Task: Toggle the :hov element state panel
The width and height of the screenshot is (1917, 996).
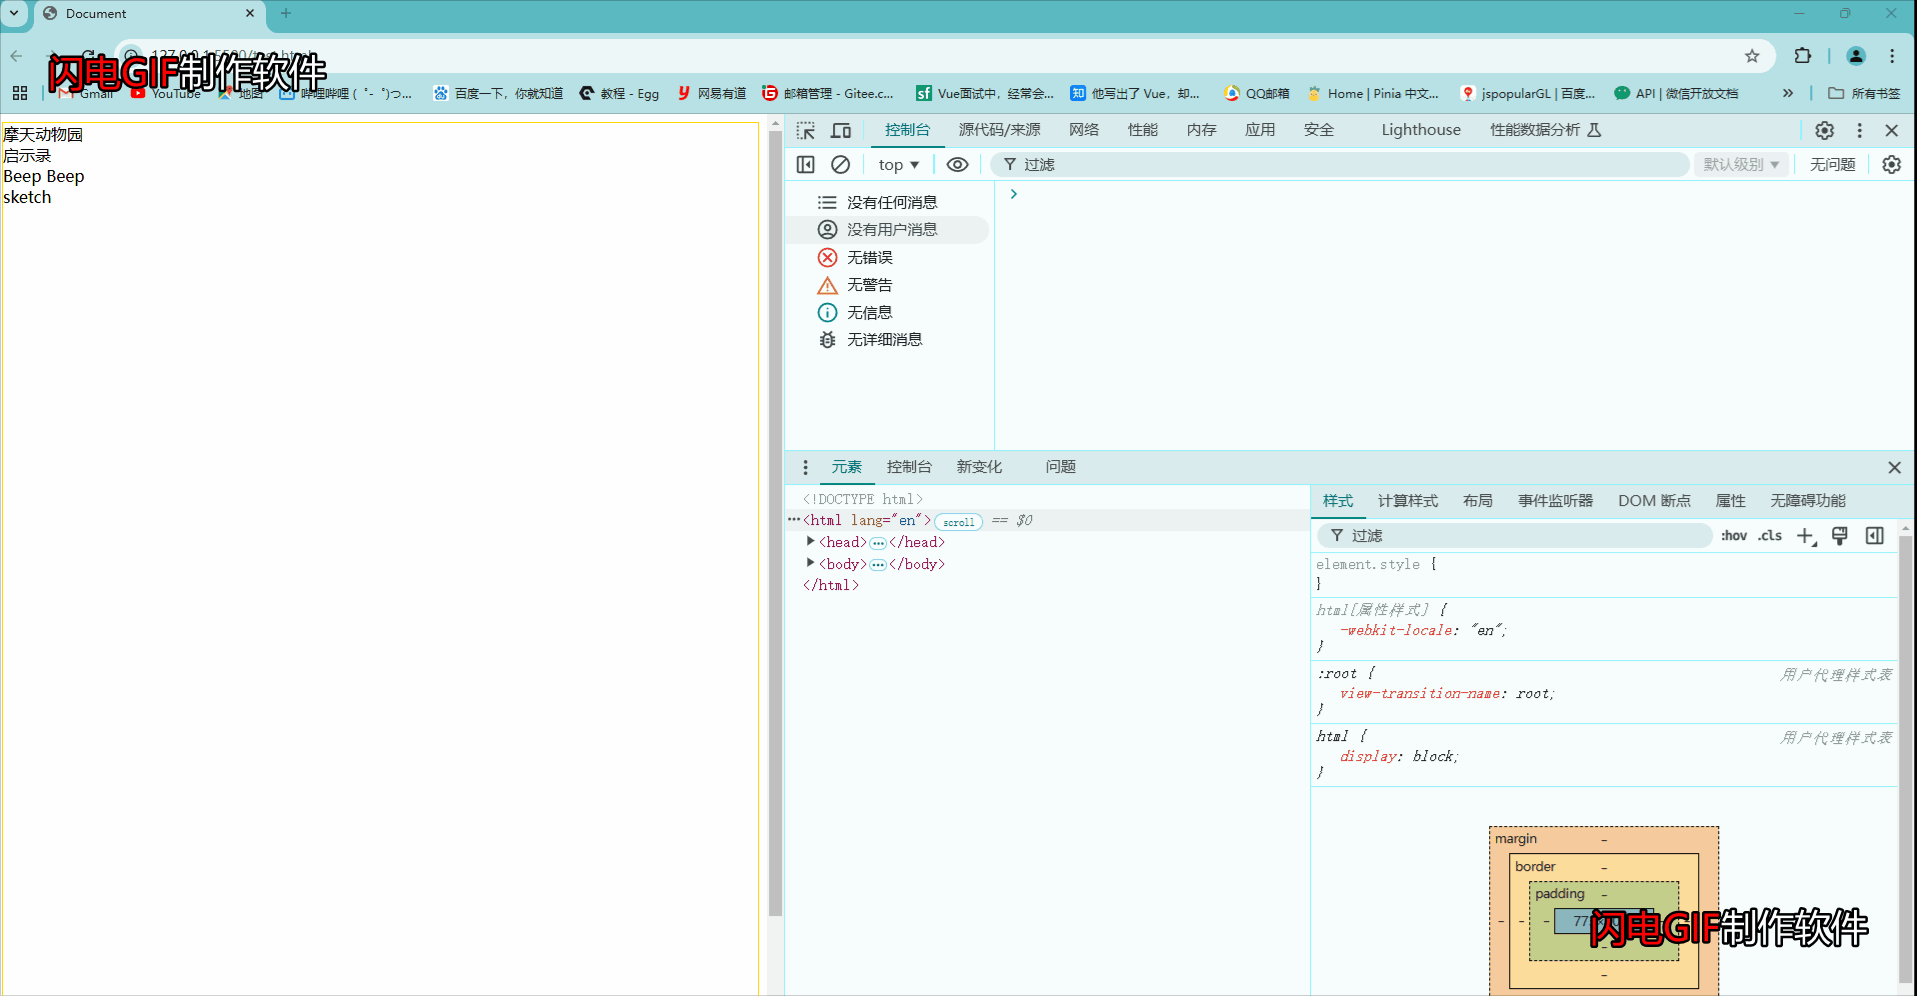Action: pos(1734,536)
